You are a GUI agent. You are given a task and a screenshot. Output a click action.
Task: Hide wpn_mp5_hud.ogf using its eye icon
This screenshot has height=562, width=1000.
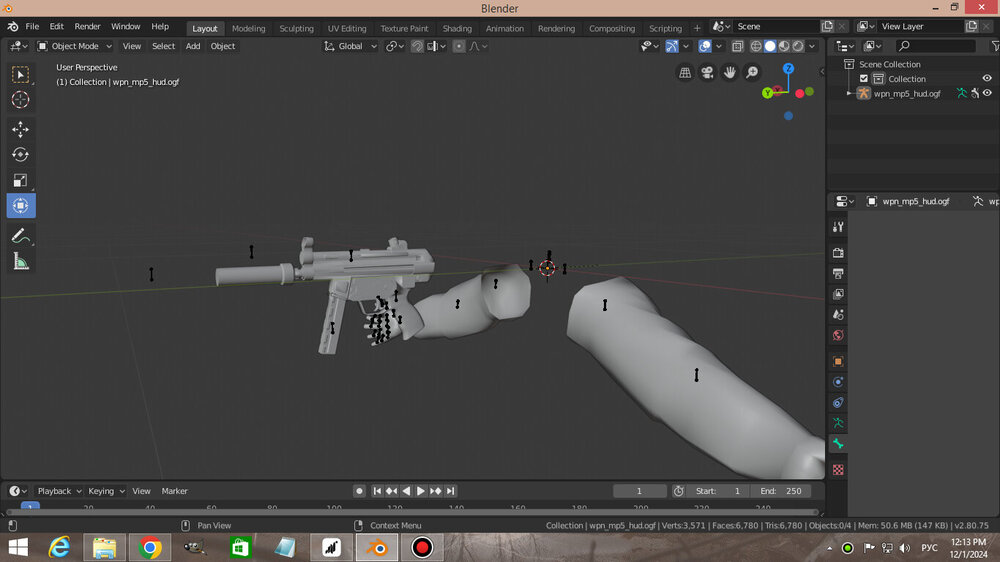[x=987, y=93]
